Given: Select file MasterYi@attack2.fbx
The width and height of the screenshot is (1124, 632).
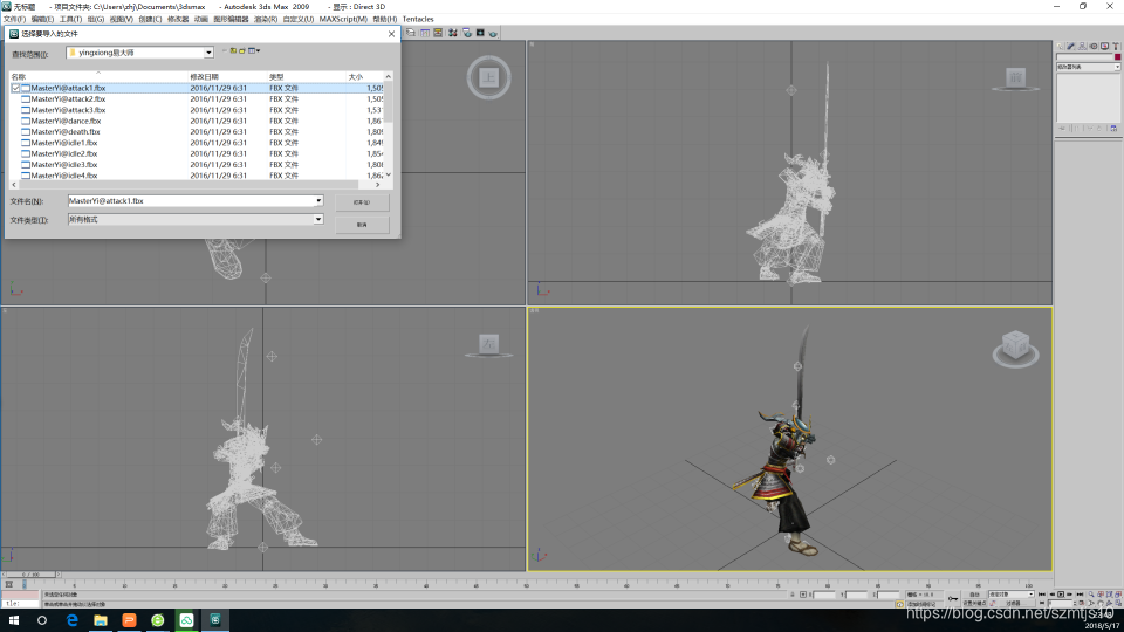Looking at the screenshot, I should point(68,99).
